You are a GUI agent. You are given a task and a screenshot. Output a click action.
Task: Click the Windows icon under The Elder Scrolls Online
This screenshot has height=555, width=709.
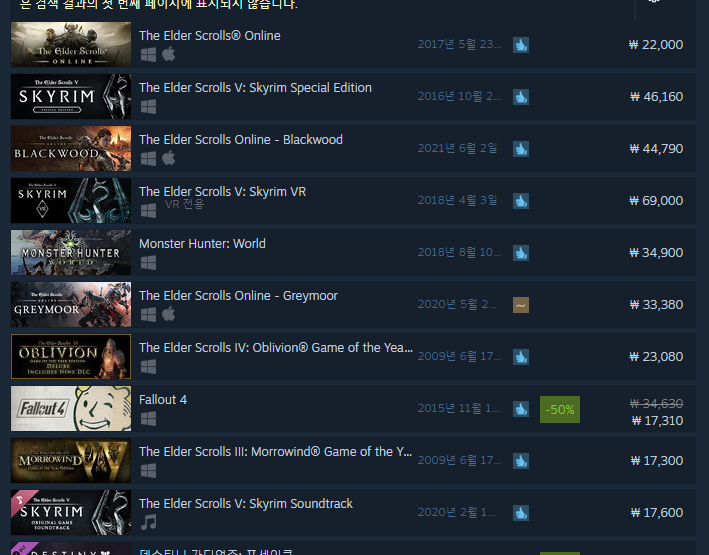(148, 55)
